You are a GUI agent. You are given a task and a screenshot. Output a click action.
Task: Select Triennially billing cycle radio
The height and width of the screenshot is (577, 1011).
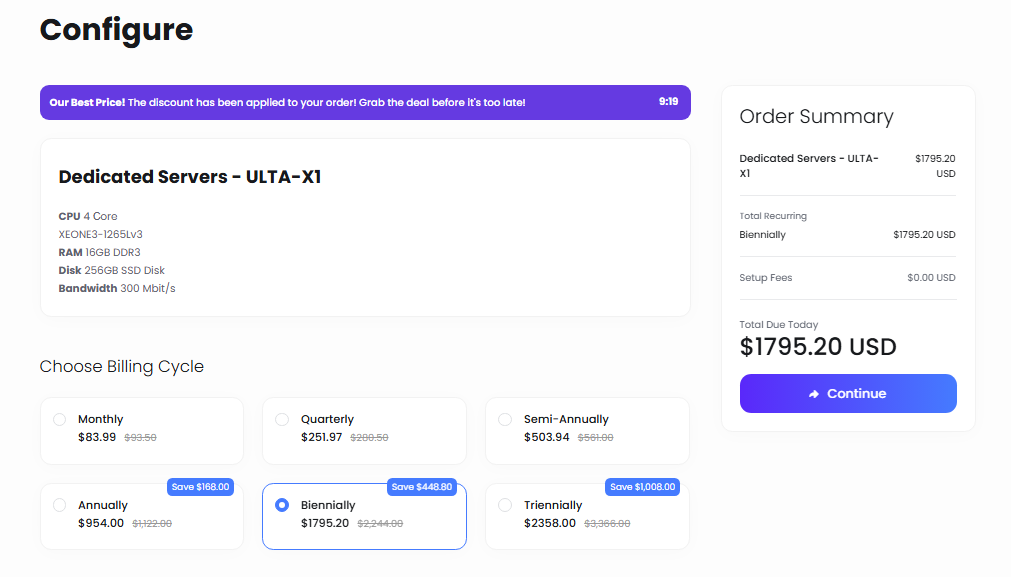(x=505, y=505)
